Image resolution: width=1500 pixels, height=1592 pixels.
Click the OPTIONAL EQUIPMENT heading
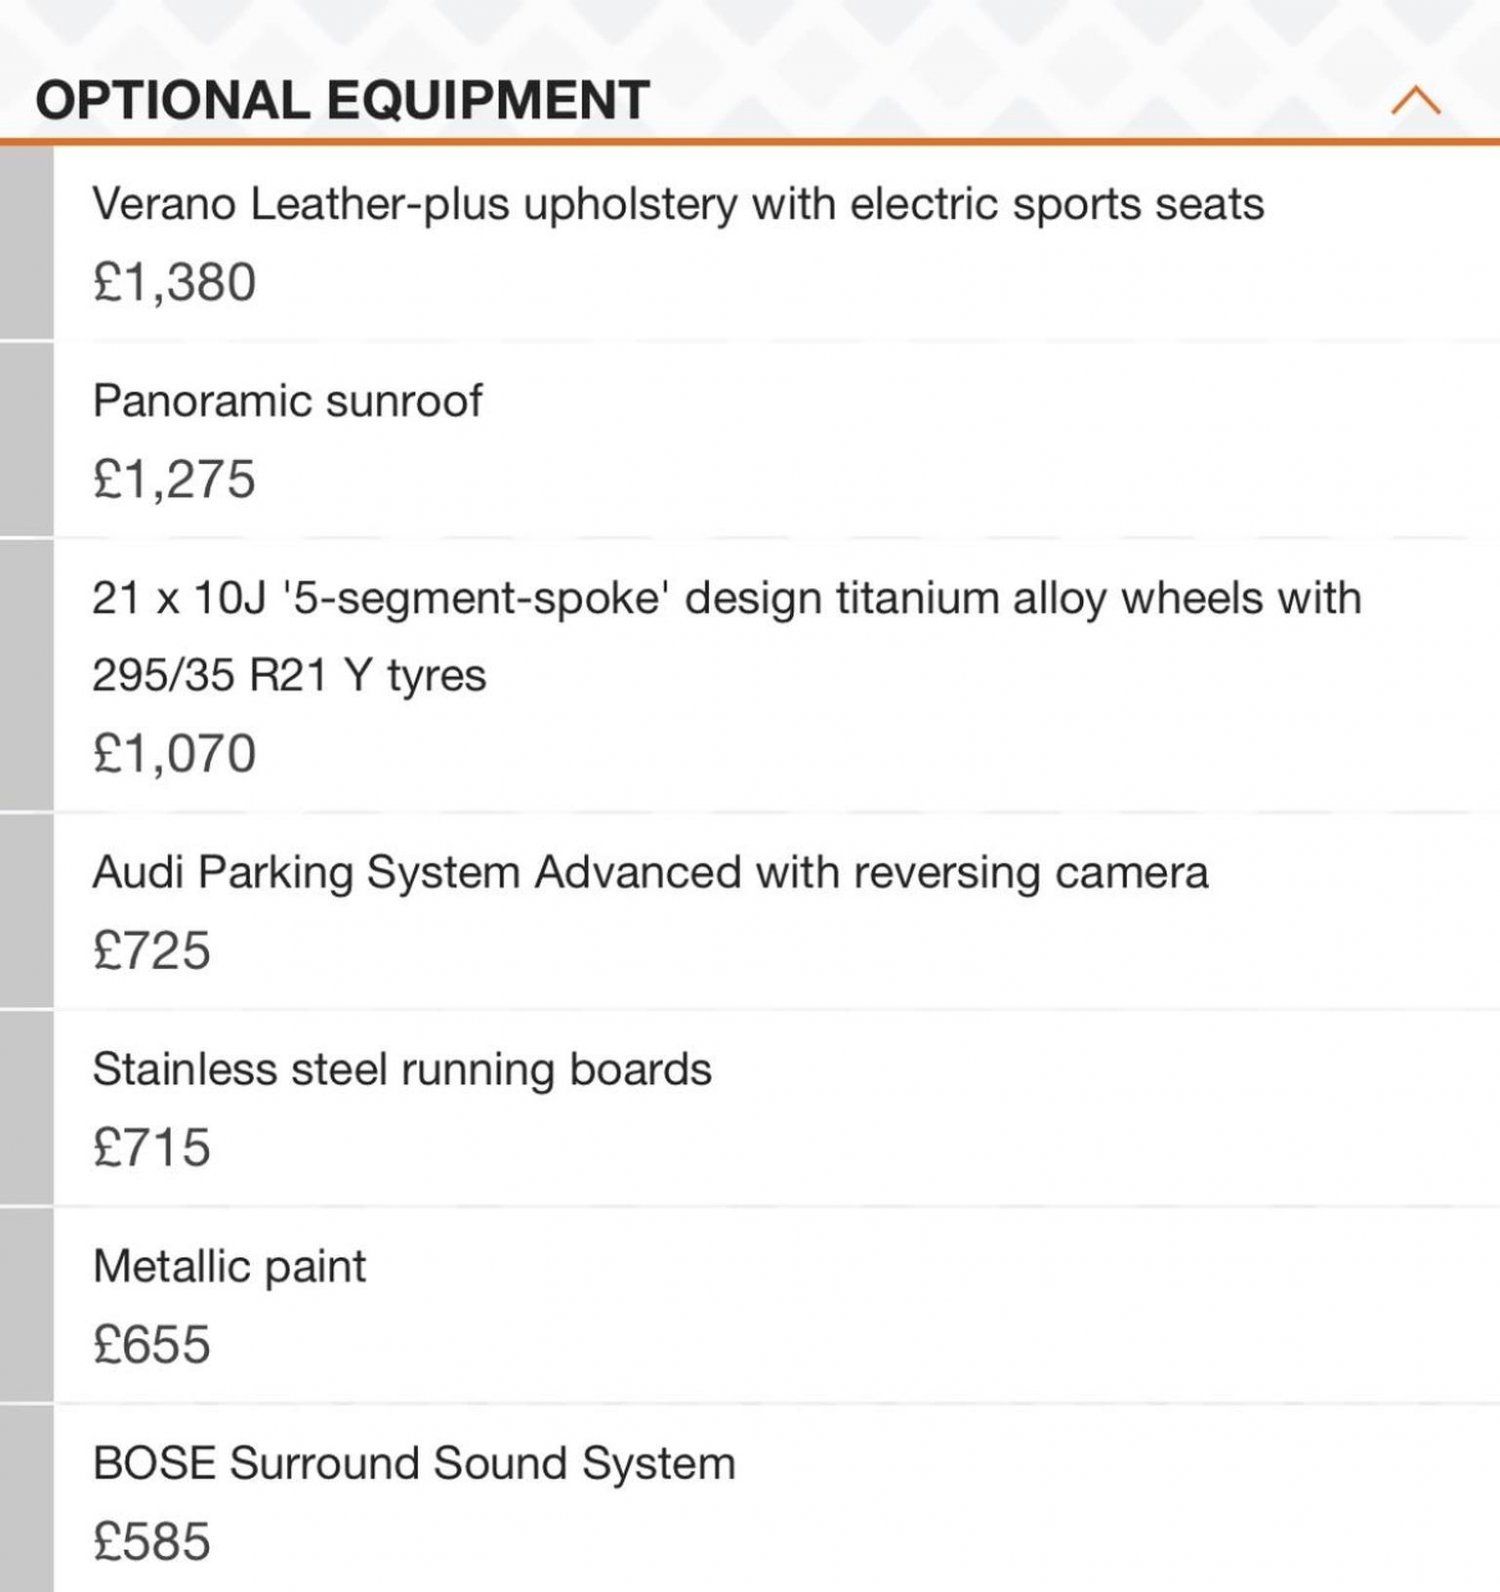coord(343,100)
